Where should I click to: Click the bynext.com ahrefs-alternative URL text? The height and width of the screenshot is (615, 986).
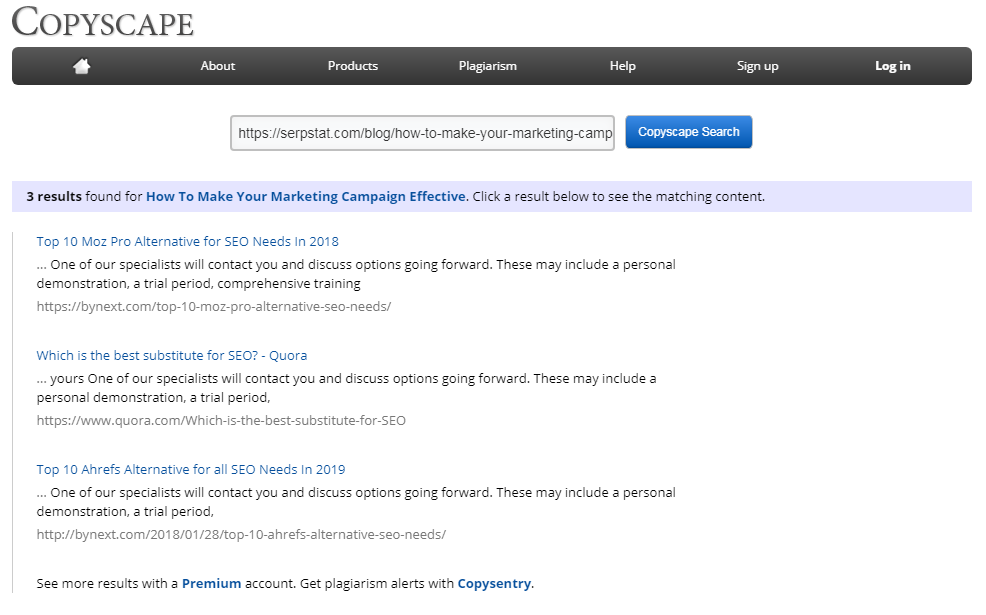[241, 535]
